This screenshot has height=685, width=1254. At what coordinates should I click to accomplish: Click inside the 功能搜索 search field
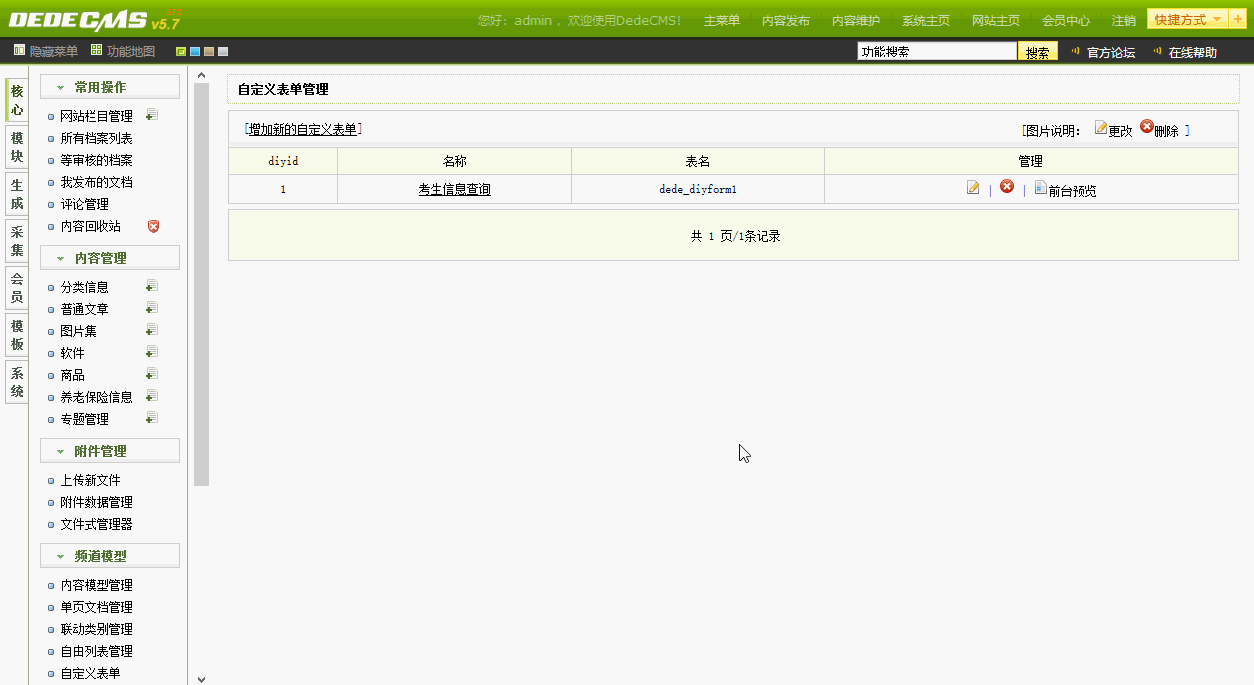point(935,49)
